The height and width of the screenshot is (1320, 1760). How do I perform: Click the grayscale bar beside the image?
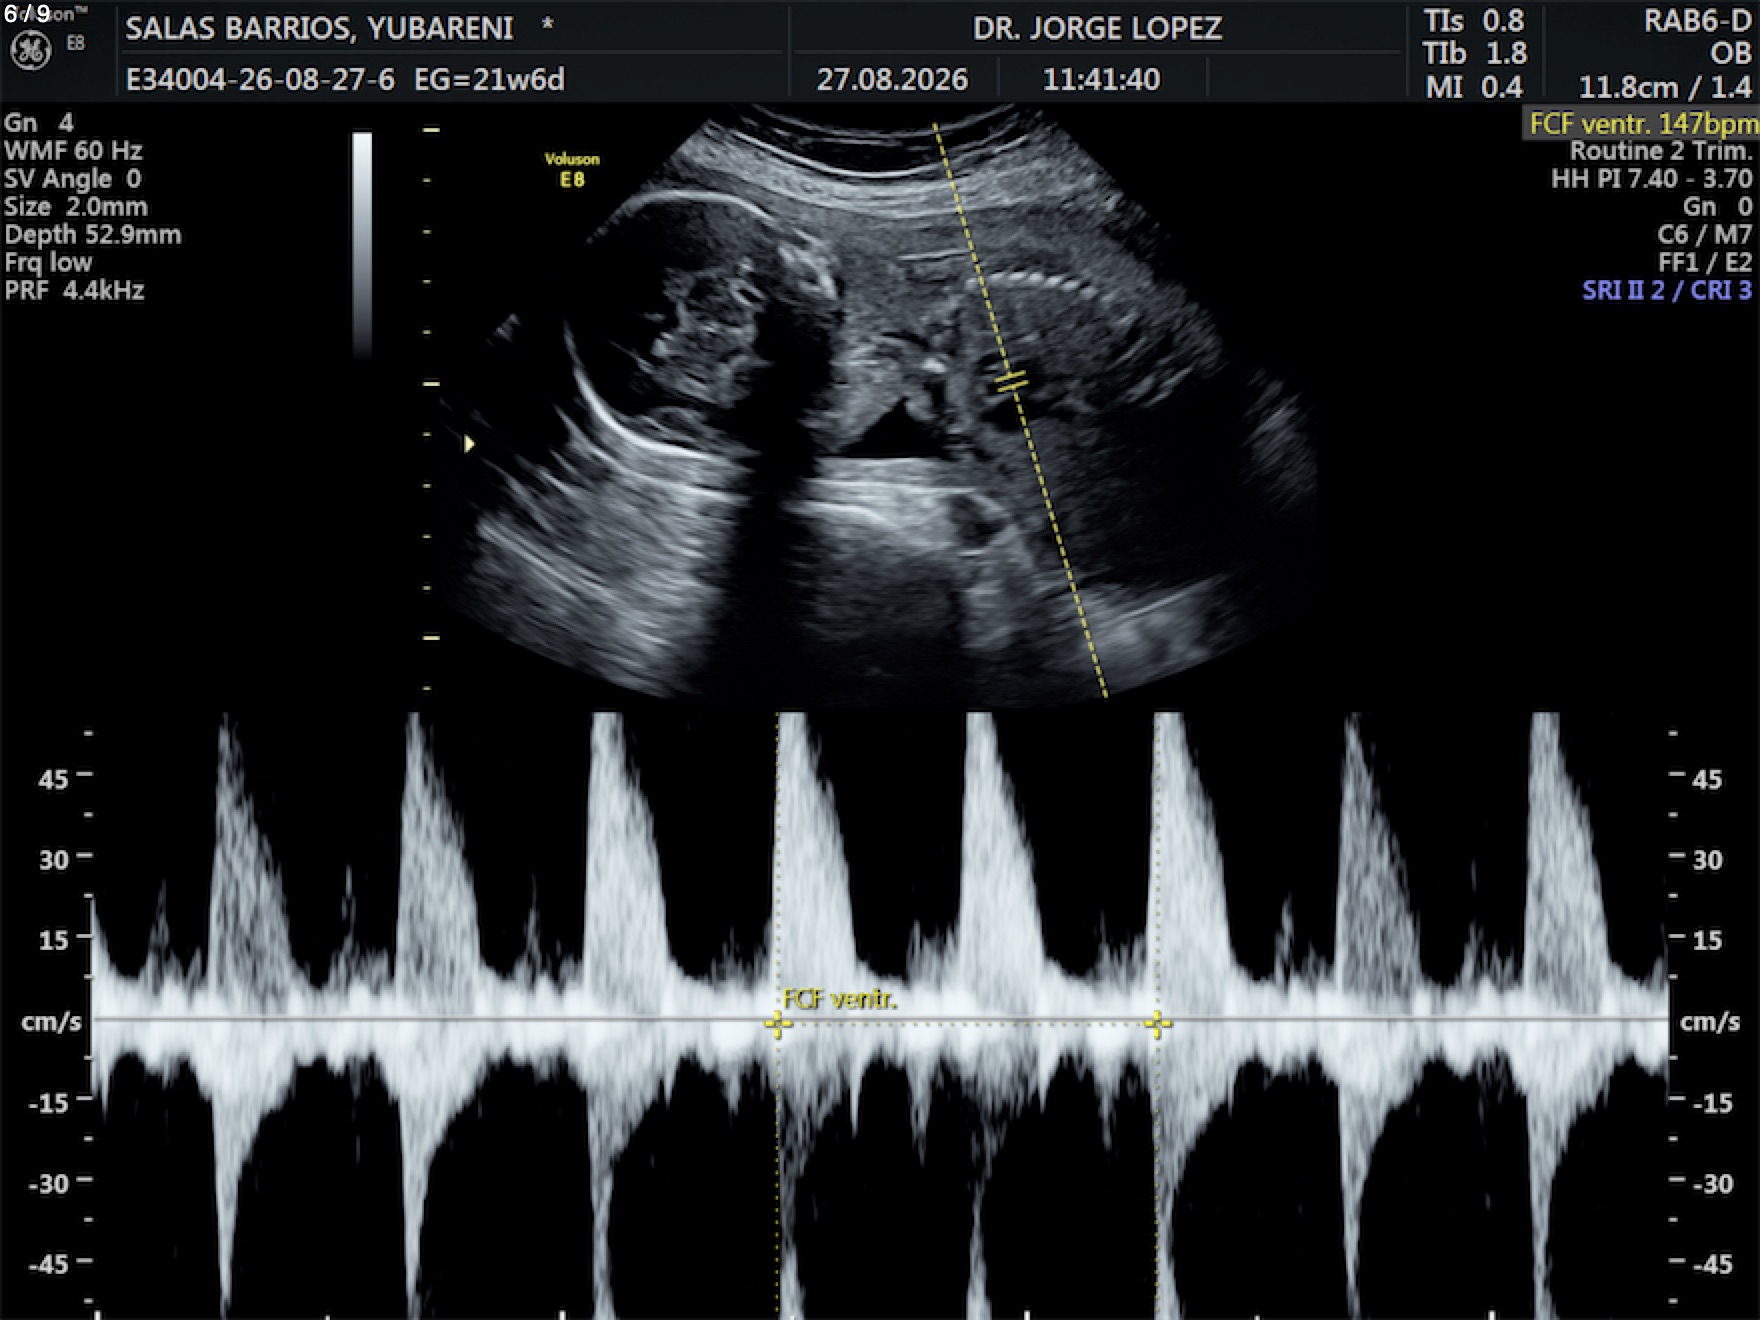pyautogui.click(x=362, y=244)
